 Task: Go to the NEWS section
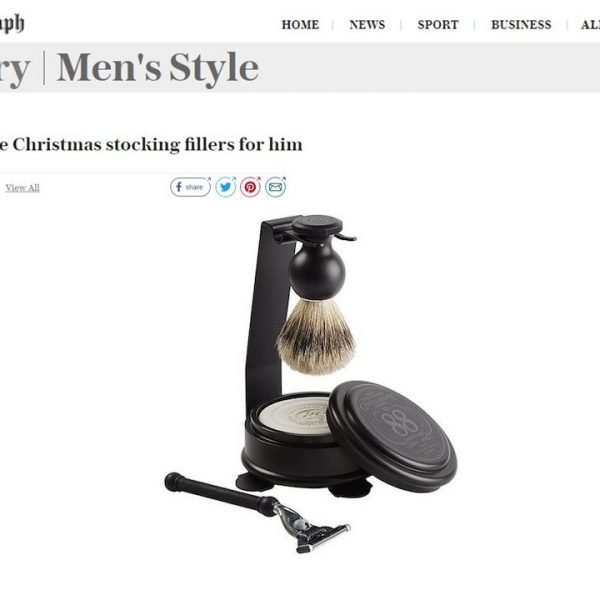point(367,25)
